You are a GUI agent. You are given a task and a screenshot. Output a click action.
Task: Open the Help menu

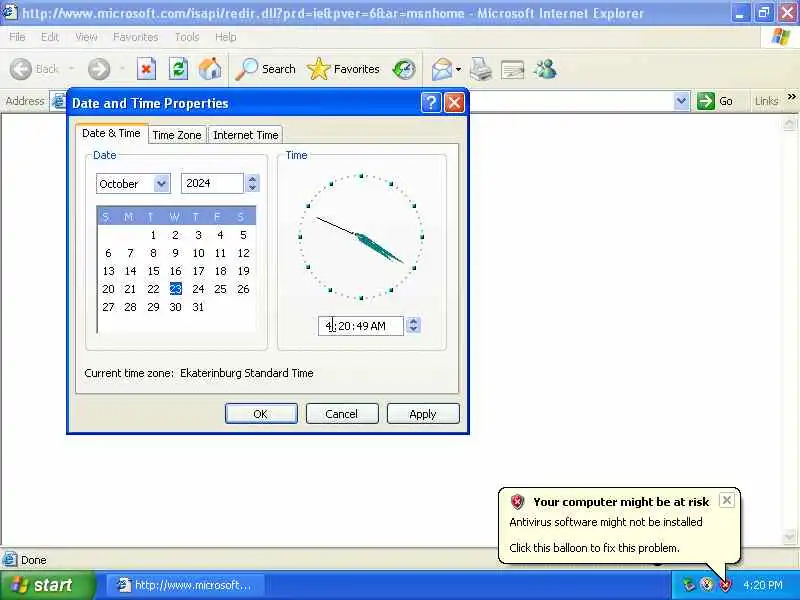pyautogui.click(x=225, y=37)
